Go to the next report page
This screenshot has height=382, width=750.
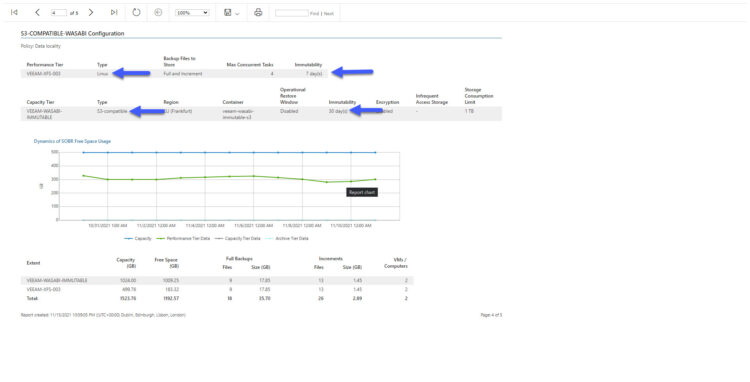(x=91, y=12)
